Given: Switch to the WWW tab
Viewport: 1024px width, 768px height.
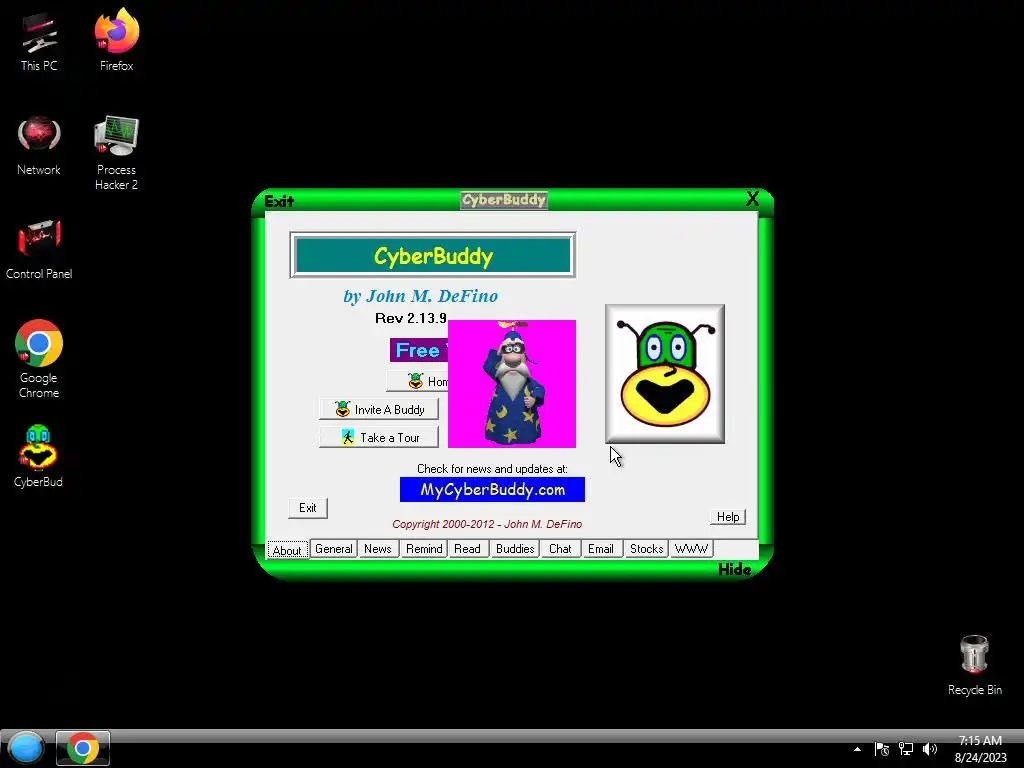Looking at the screenshot, I should click(x=691, y=549).
